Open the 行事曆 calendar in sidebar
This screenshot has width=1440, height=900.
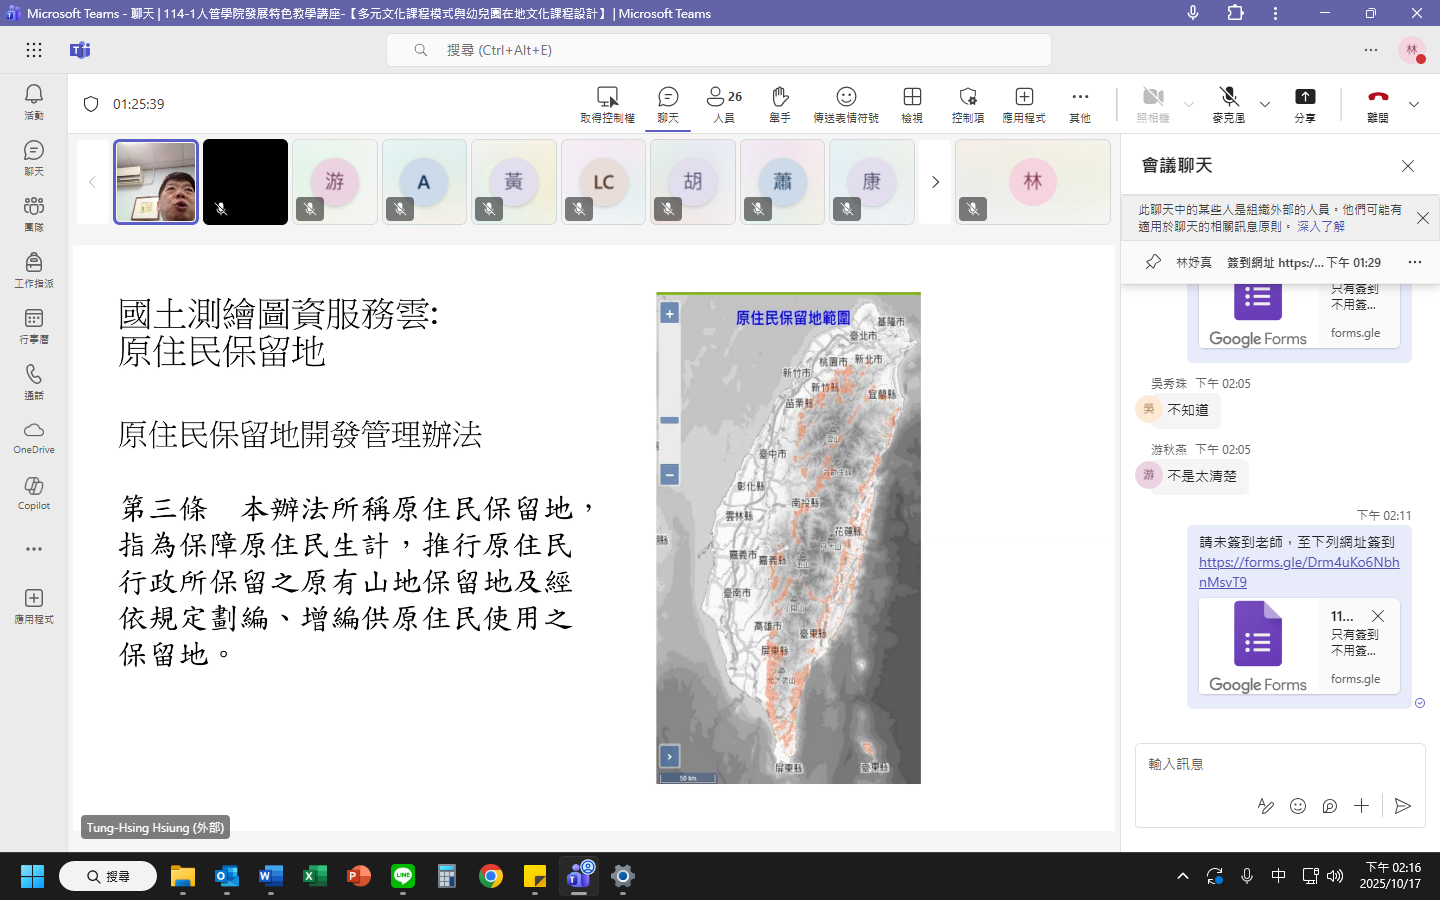coord(34,325)
